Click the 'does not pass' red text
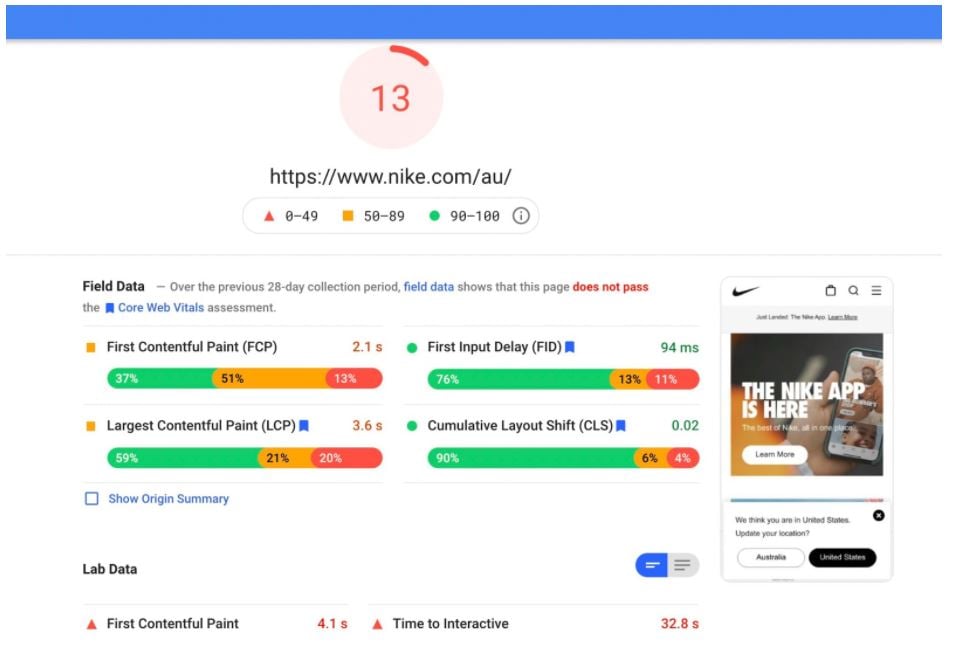Image resolution: width=955 pixels, height=653 pixels. (x=610, y=287)
